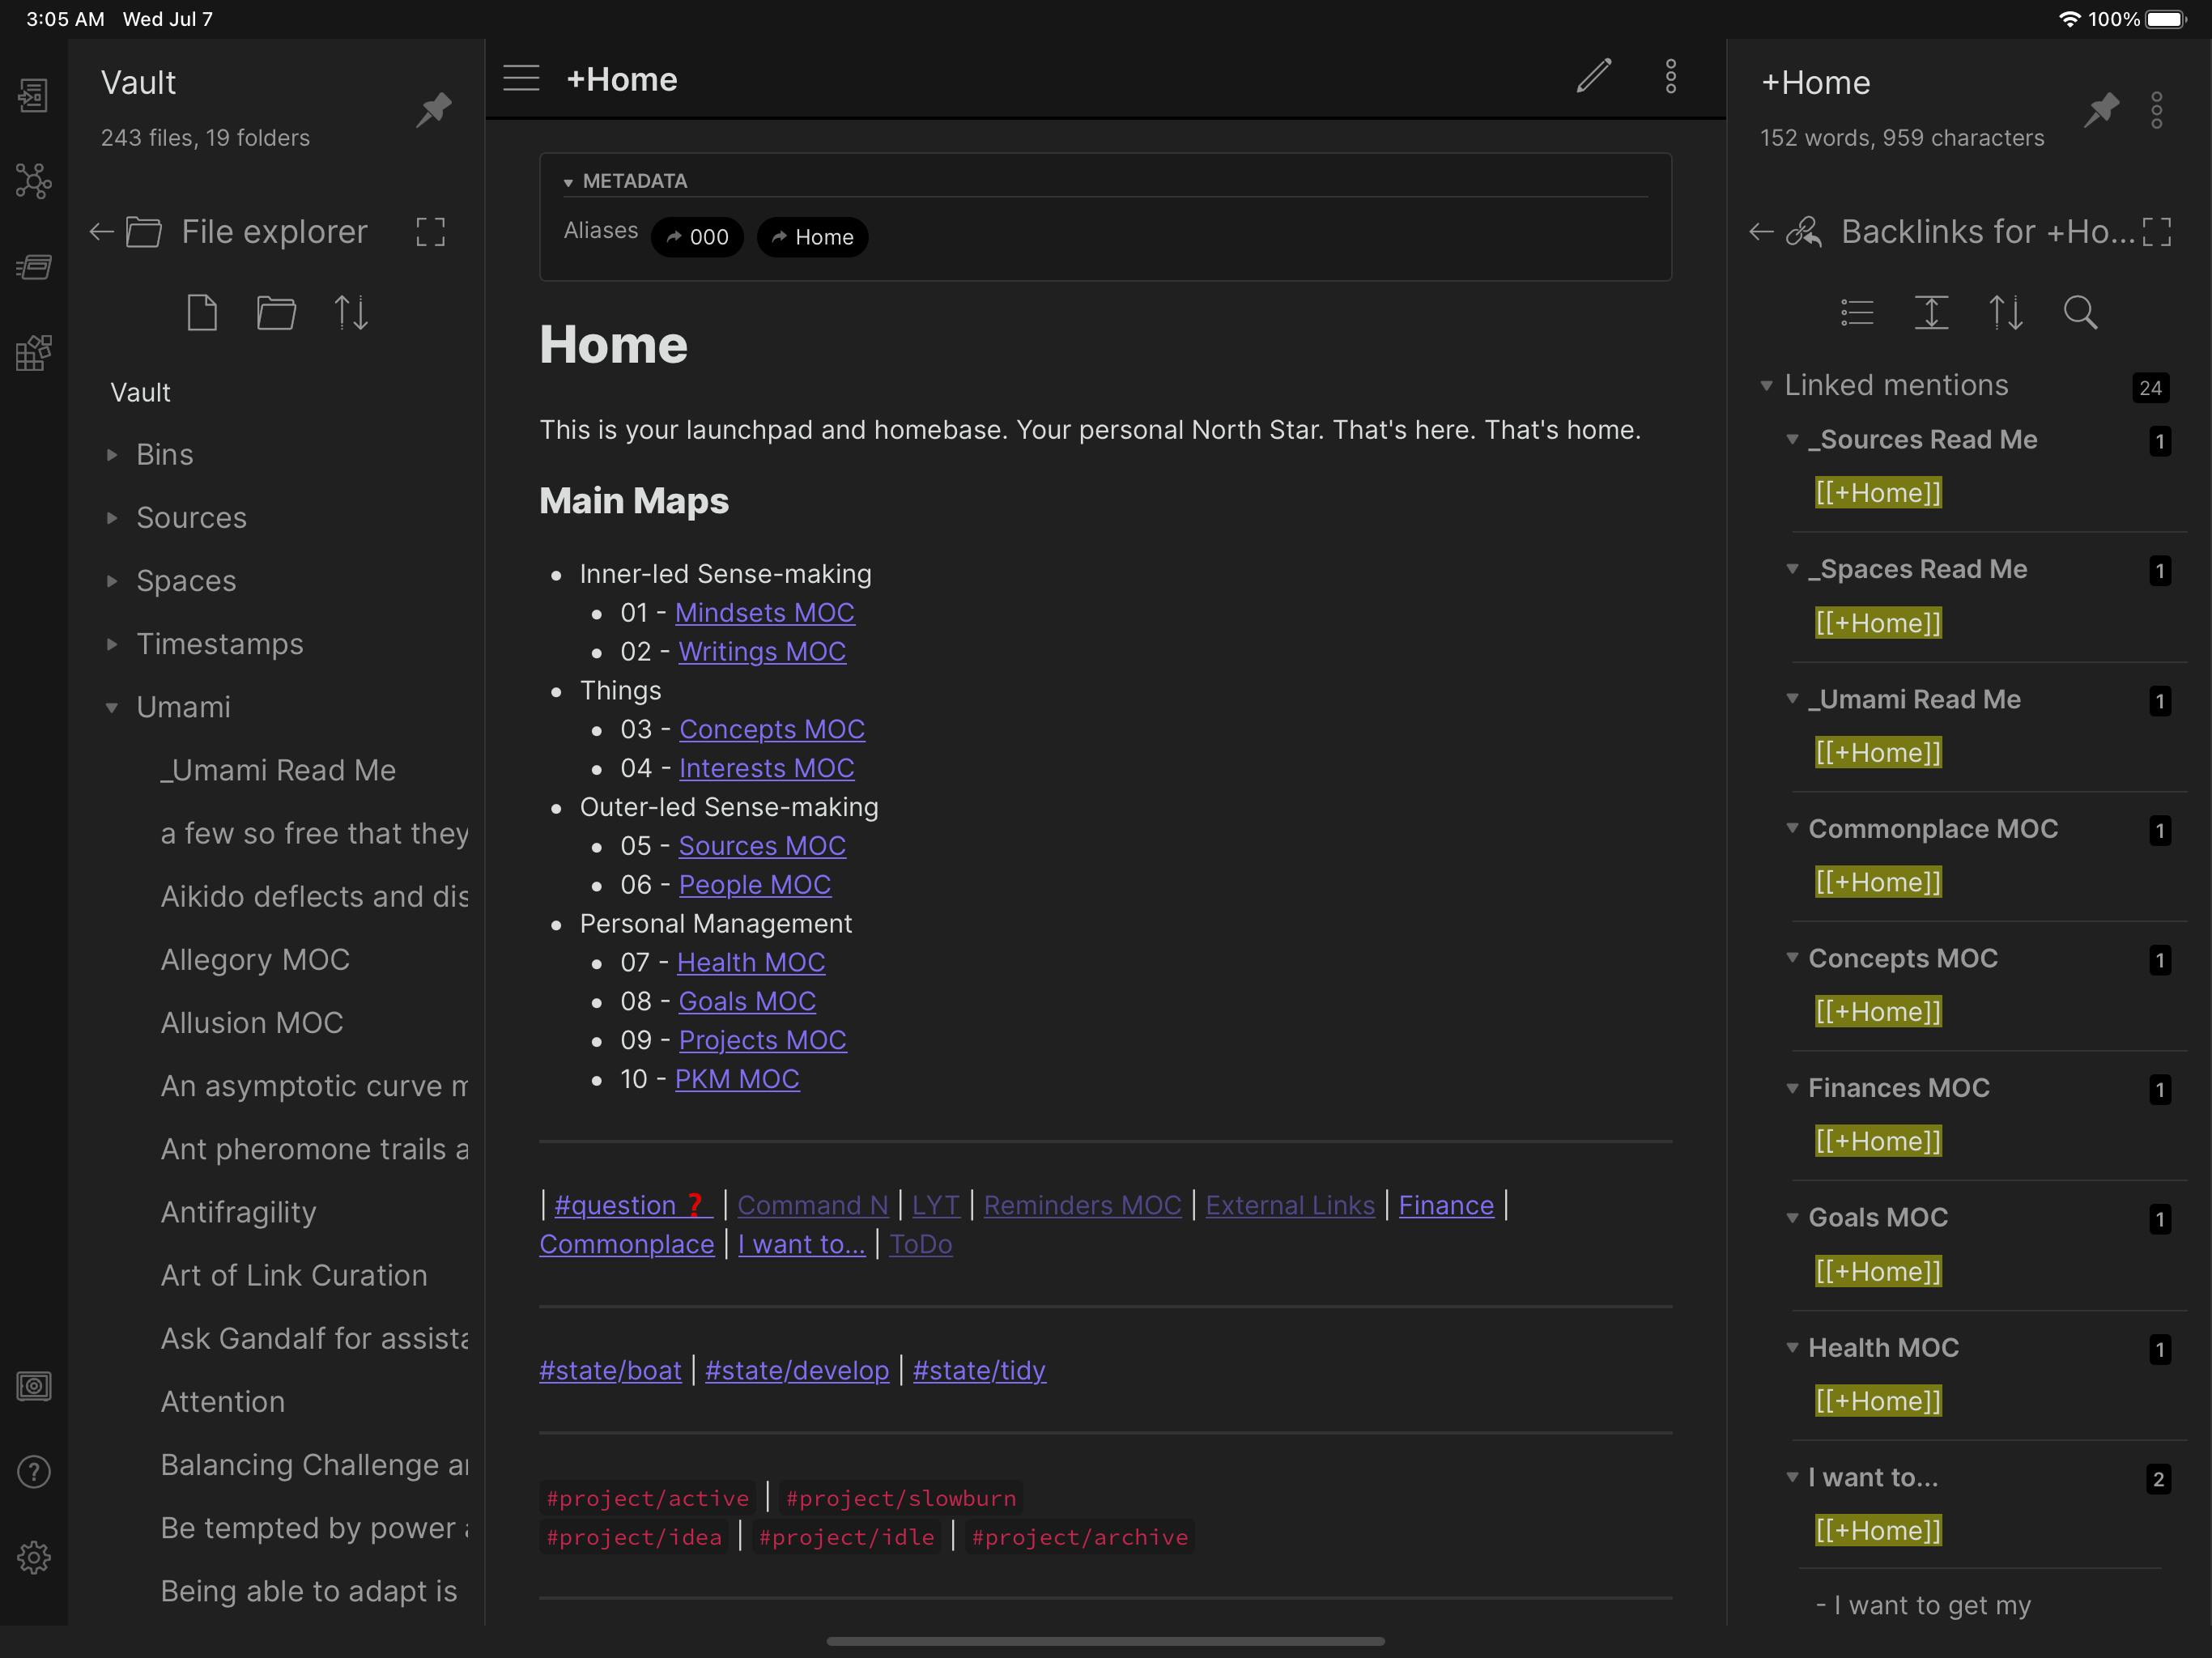Change sort order of backlinks
Viewport: 2212px width, 1658px height.
coord(2006,312)
